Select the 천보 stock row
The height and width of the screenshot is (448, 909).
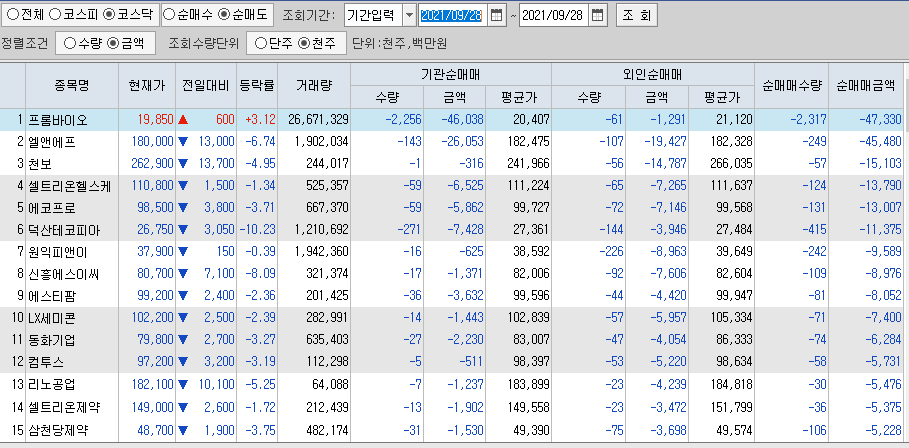452,164
